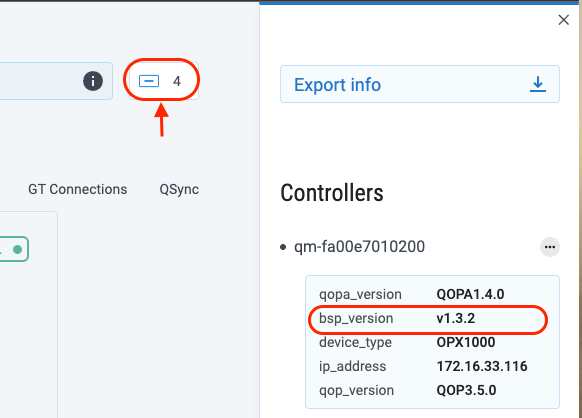582x418 pixels.
Task: Switch to the GT Connections tab
Action: (78, 189)
